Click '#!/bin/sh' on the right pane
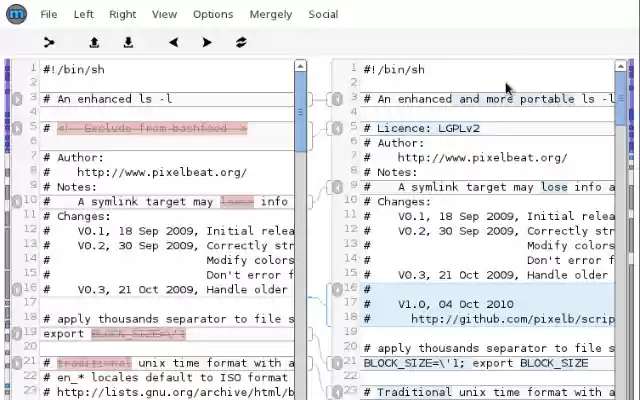640x400 pixels. pyautogui.click(x=394, y=69)
